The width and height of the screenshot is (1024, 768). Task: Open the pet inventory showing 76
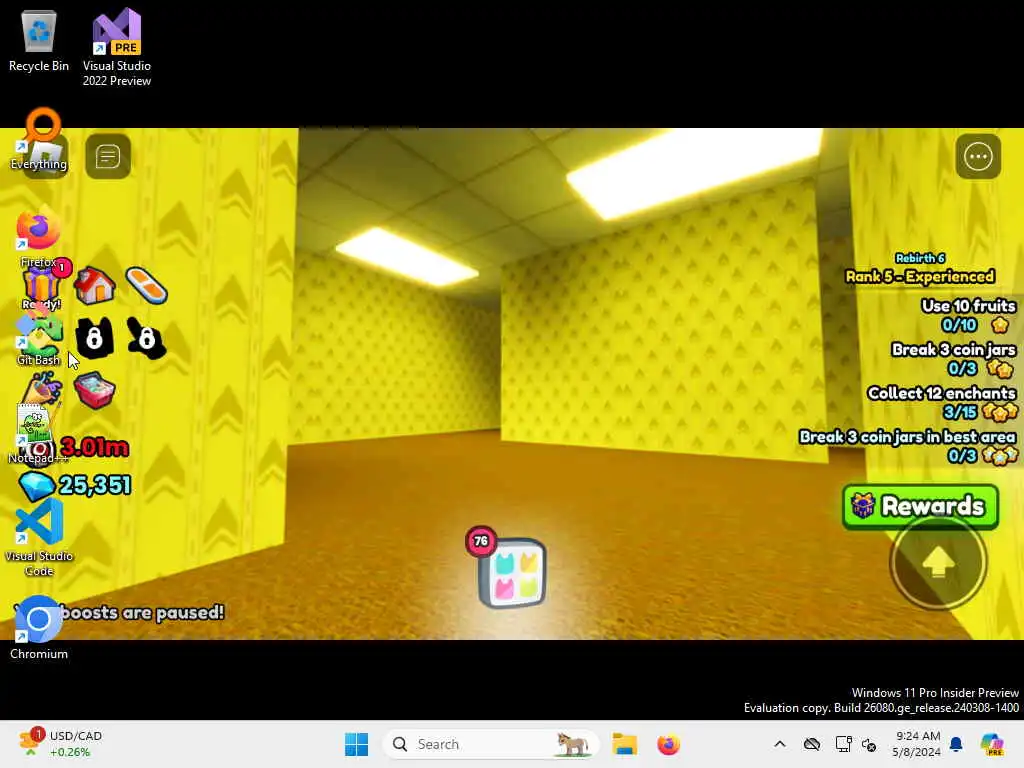point(511,573)
